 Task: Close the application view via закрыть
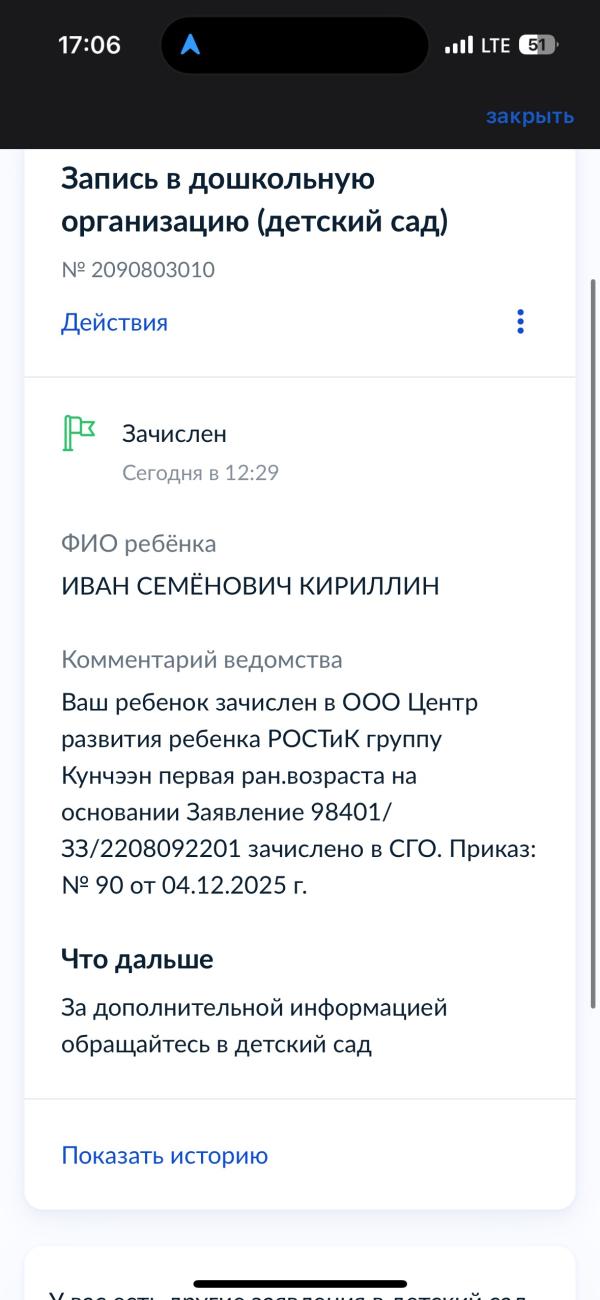tap(528, 117)
